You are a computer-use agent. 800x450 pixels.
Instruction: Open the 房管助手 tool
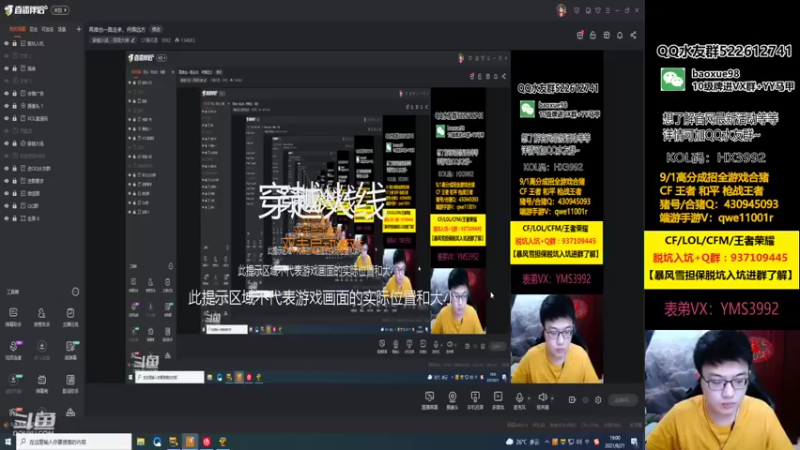click(x=41, y=316)
